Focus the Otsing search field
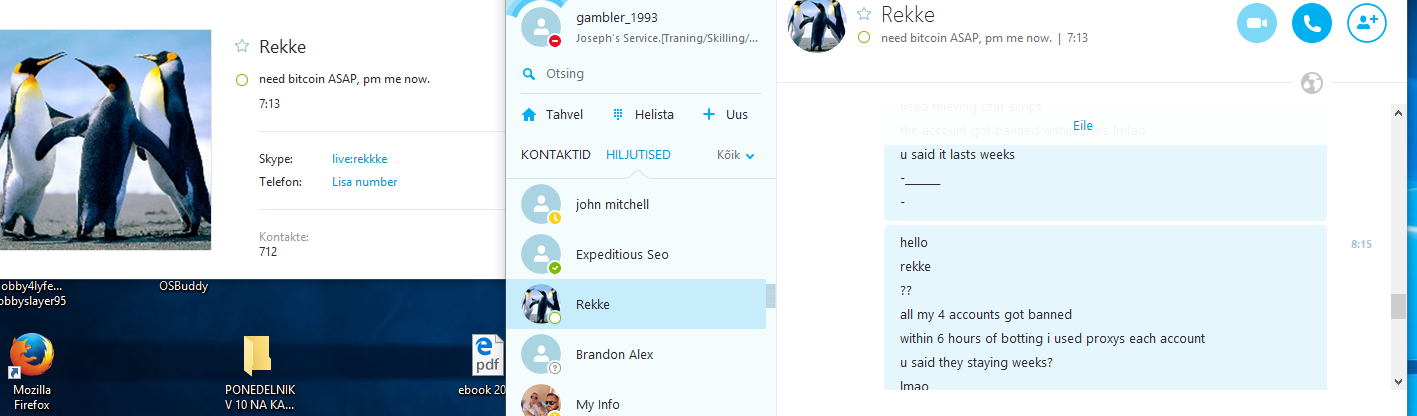This screenshot has height=416, width=1417. (641, 74)
